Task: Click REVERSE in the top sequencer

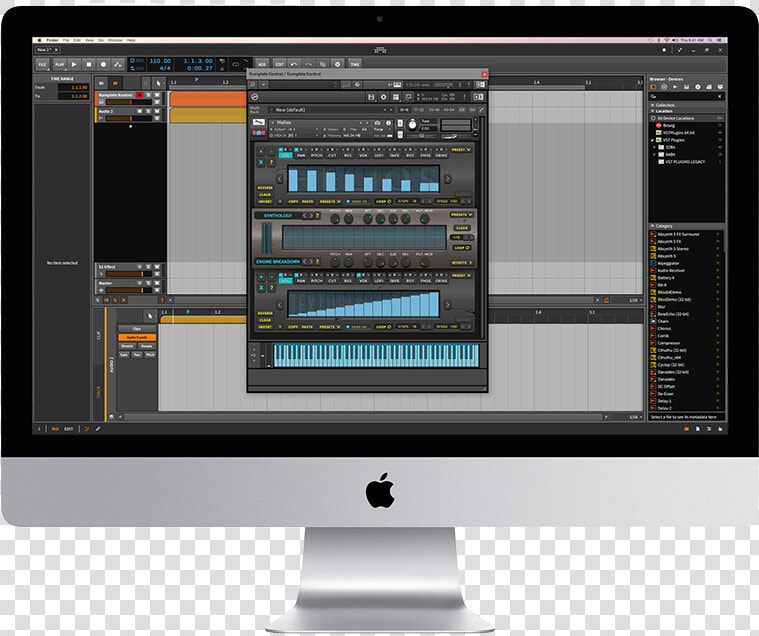Action: point(265,188)
